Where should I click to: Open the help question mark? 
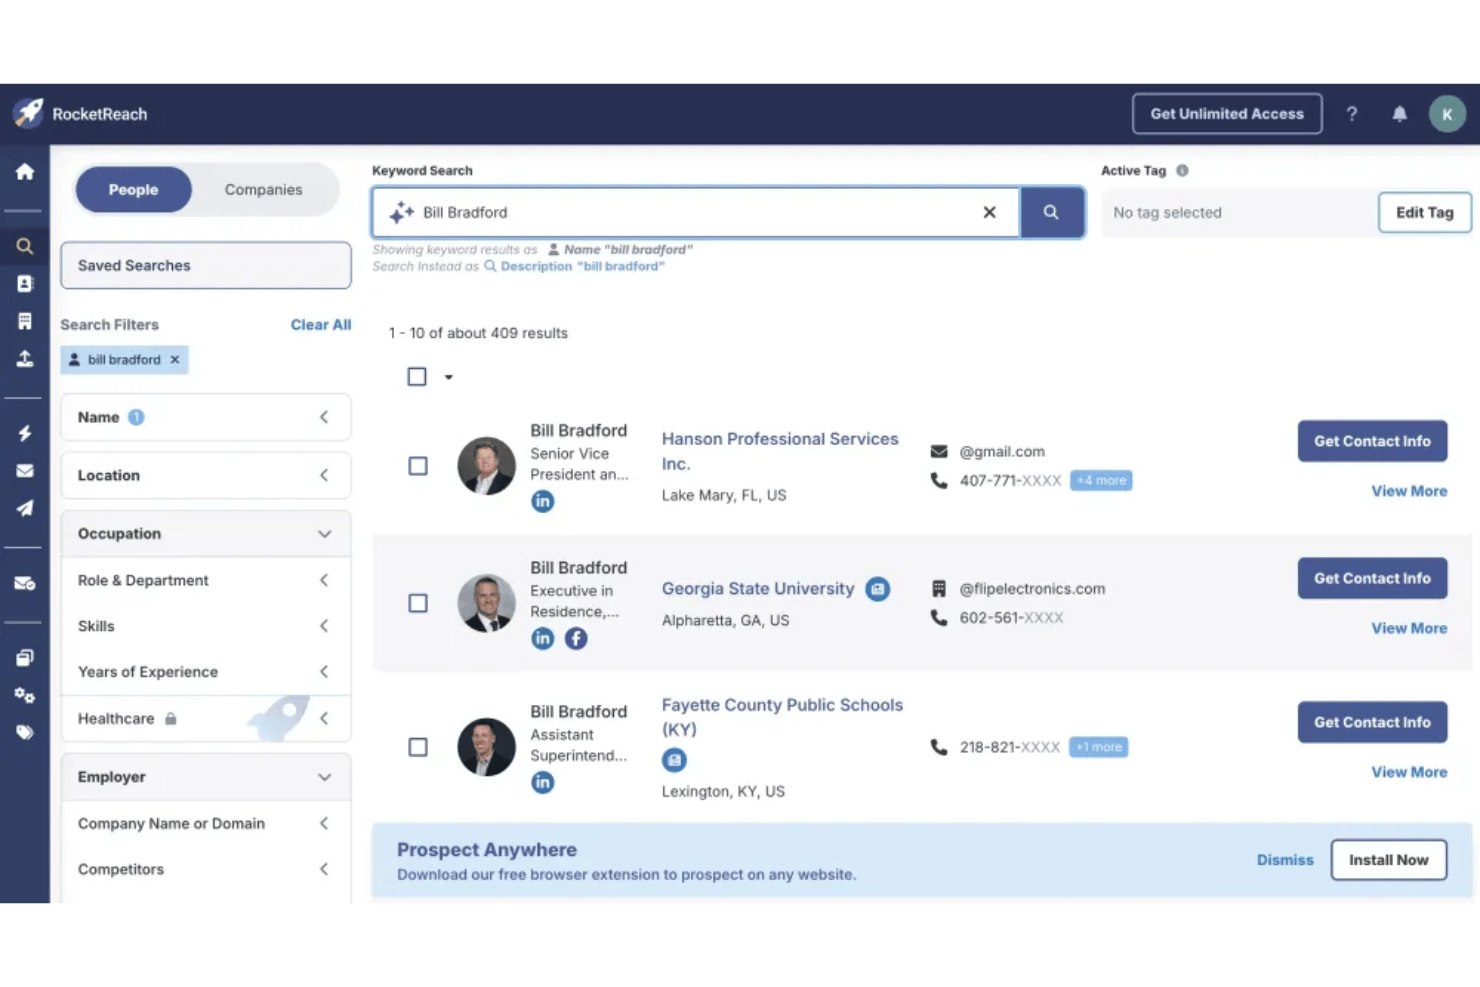point(1352,114)
